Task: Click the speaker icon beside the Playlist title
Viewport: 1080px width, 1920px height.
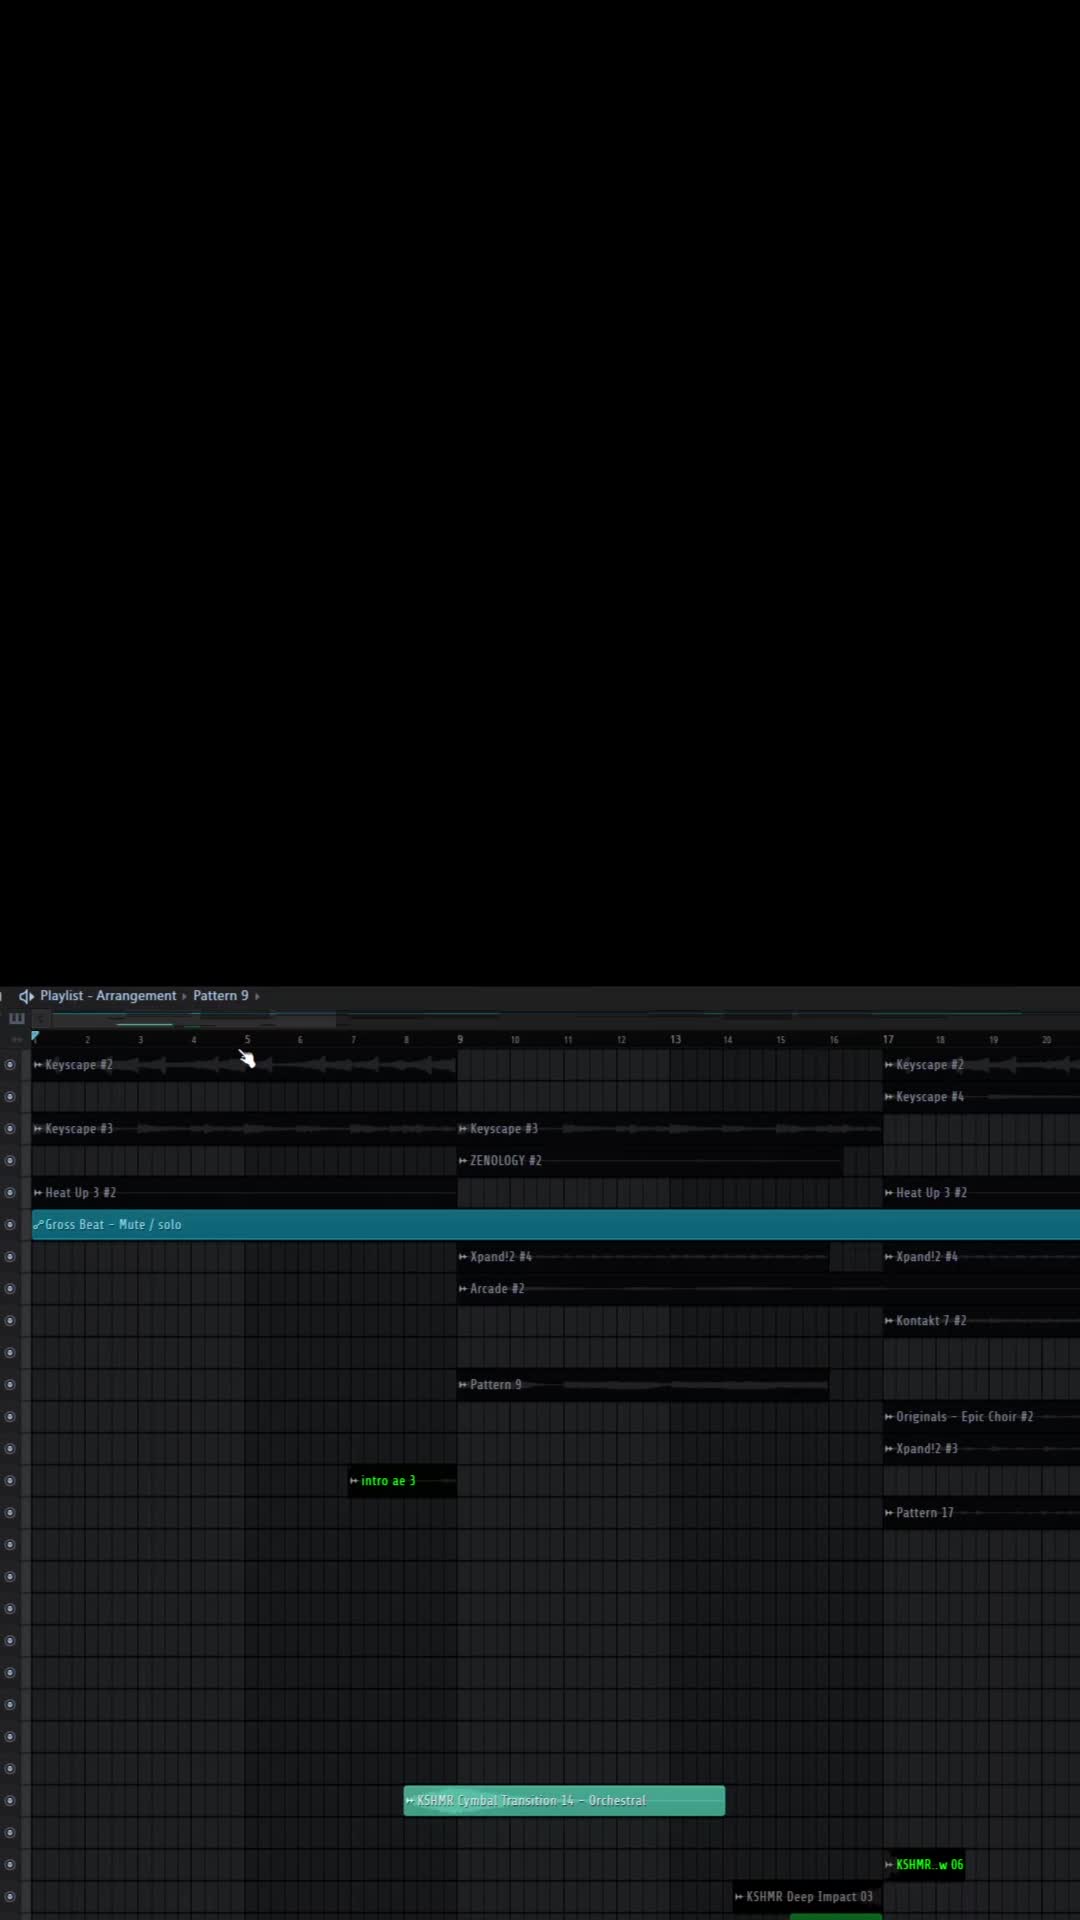Action: click(x=26, y=996)
